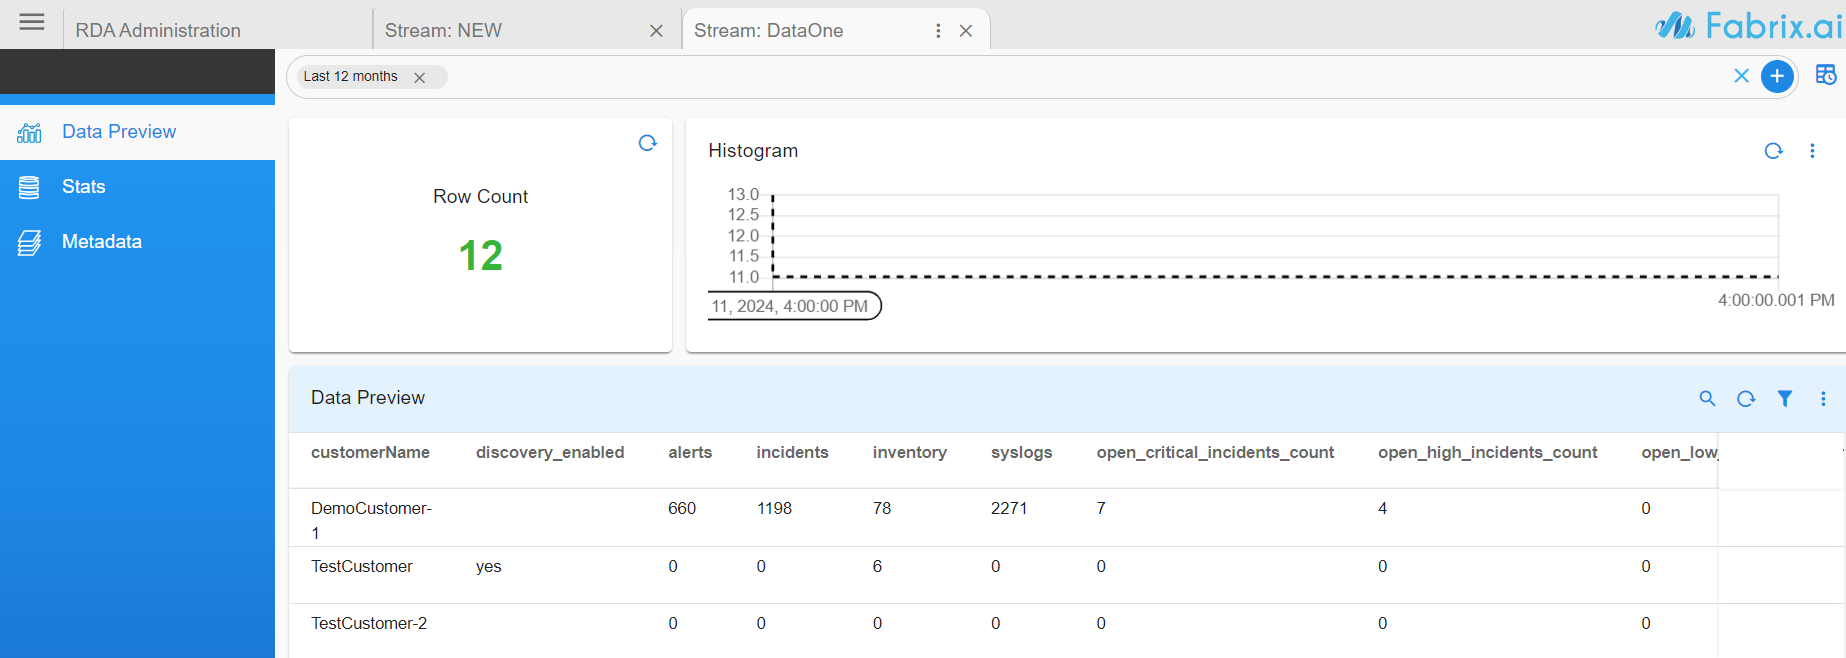Remove the Last 12 months filter chip
This screenshot has width=1846, height=658.
coord(420,77)
